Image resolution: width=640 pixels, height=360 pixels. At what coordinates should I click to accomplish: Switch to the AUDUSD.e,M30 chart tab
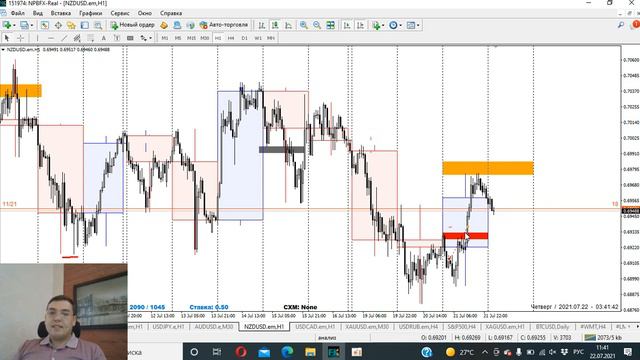[213, 327]
